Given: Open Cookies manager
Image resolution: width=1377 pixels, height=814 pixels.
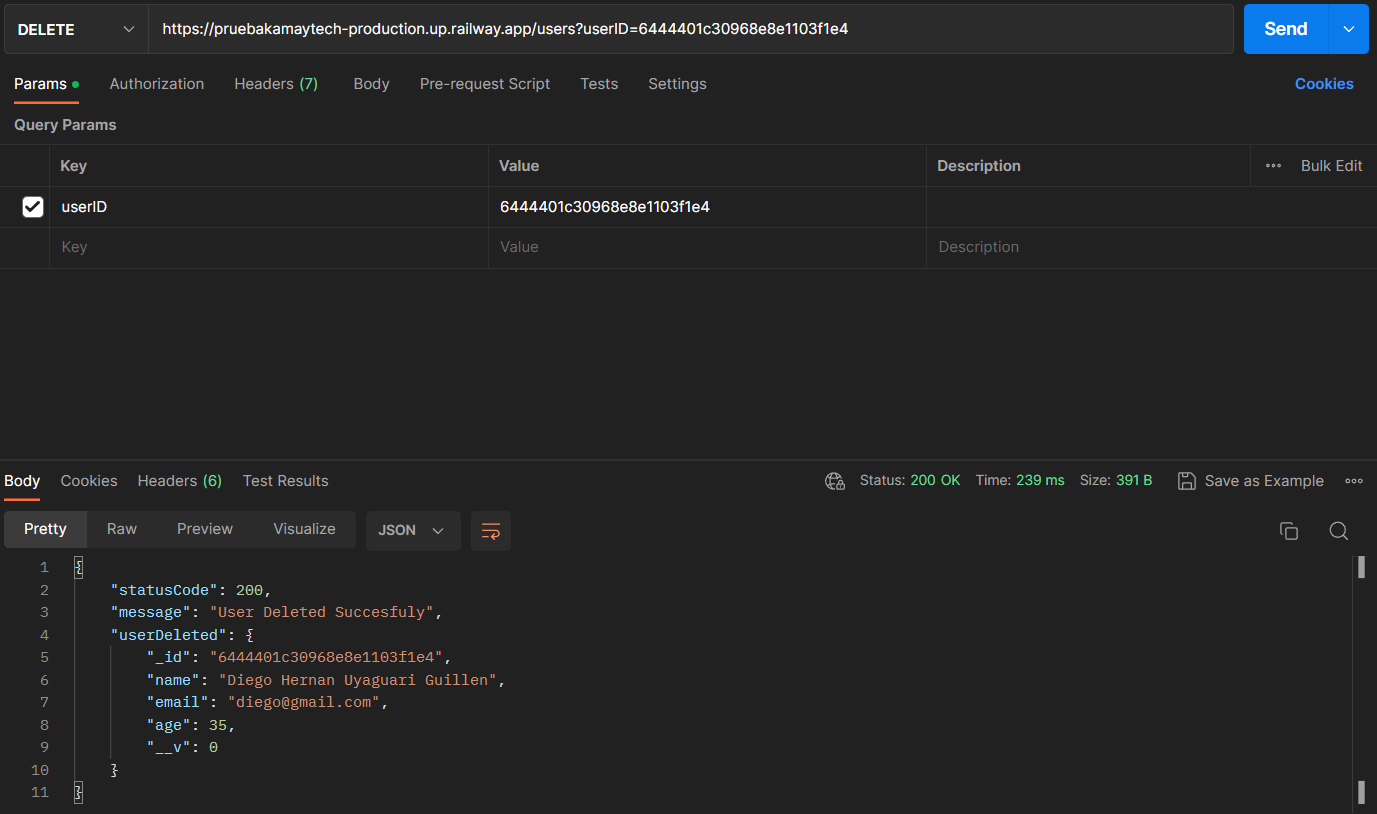Looking at the screenshot, I should coord(1324,83).
